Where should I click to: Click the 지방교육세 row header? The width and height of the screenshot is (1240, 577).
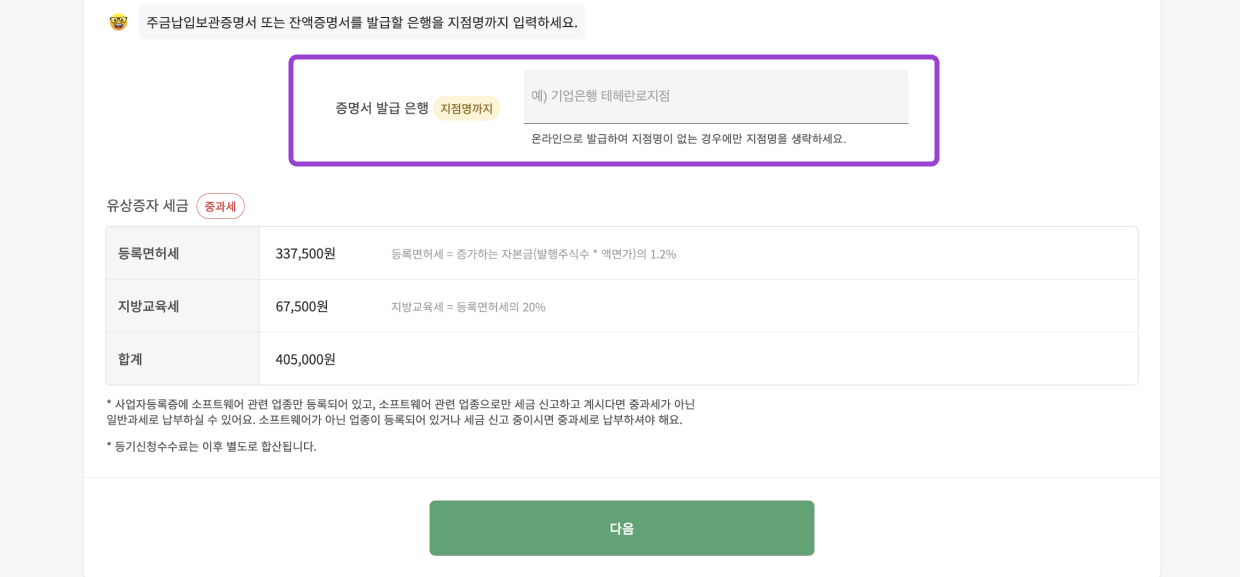[150, 306]
